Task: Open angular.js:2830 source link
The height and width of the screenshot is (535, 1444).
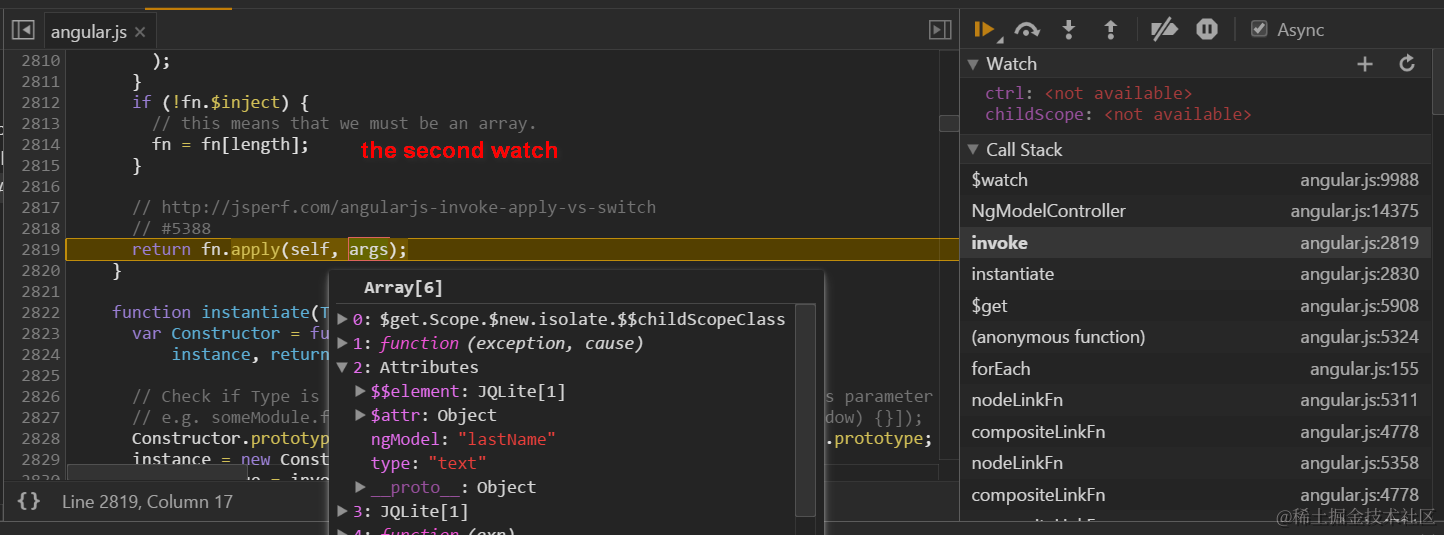Action: (1359, 274)
